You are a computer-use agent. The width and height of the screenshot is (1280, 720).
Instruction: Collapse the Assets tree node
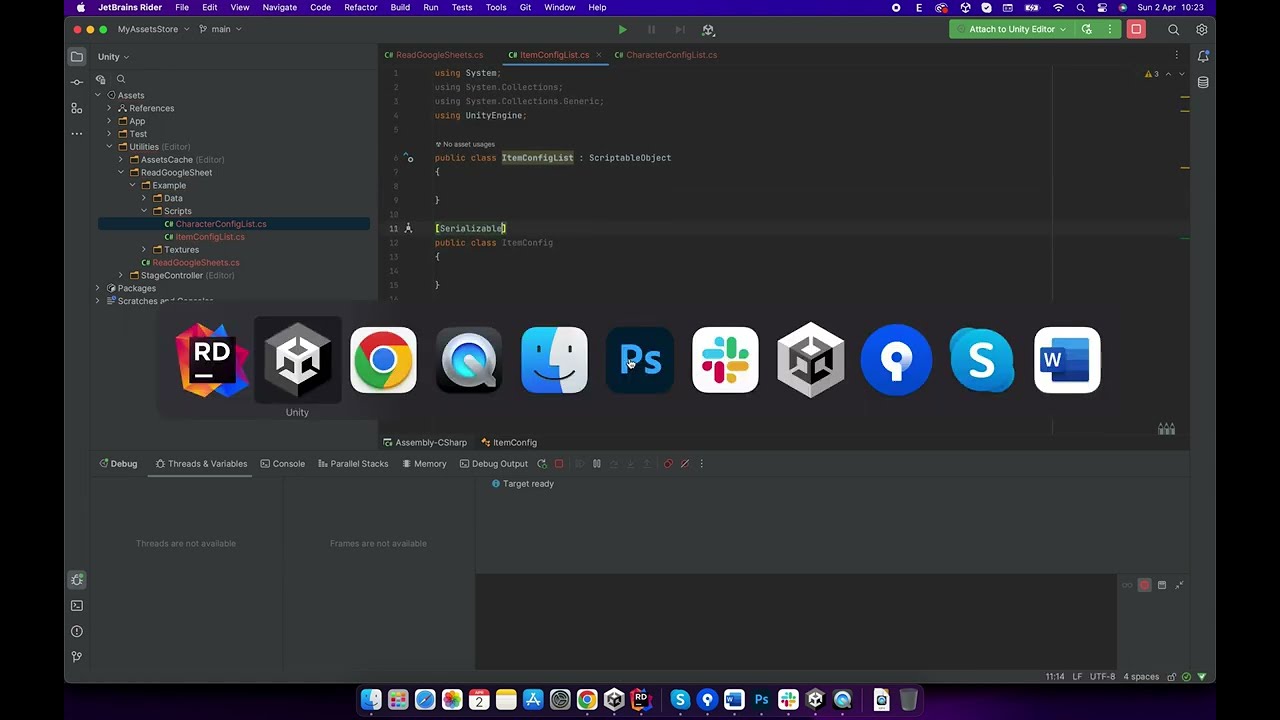98,95
